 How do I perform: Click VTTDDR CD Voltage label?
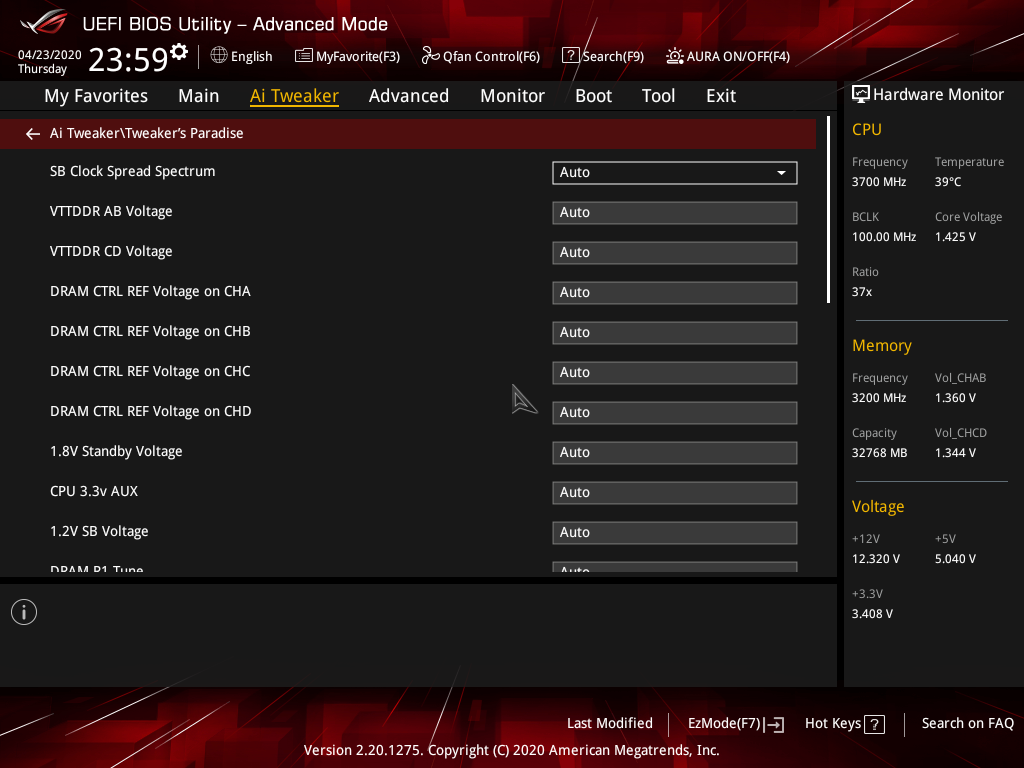111,251
